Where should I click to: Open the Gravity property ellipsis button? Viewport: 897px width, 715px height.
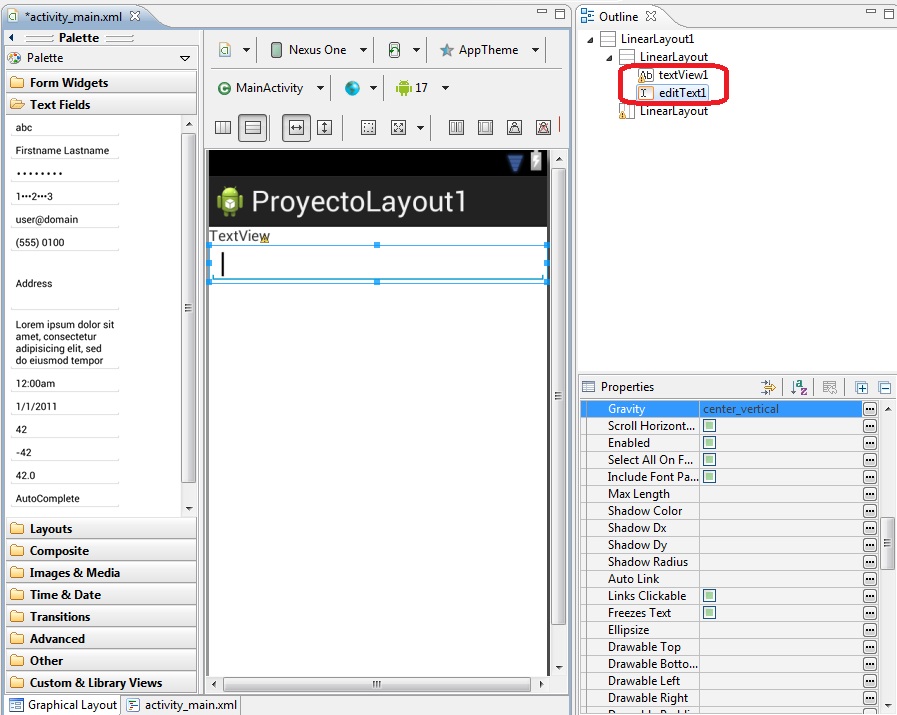[x=870, y=409]
